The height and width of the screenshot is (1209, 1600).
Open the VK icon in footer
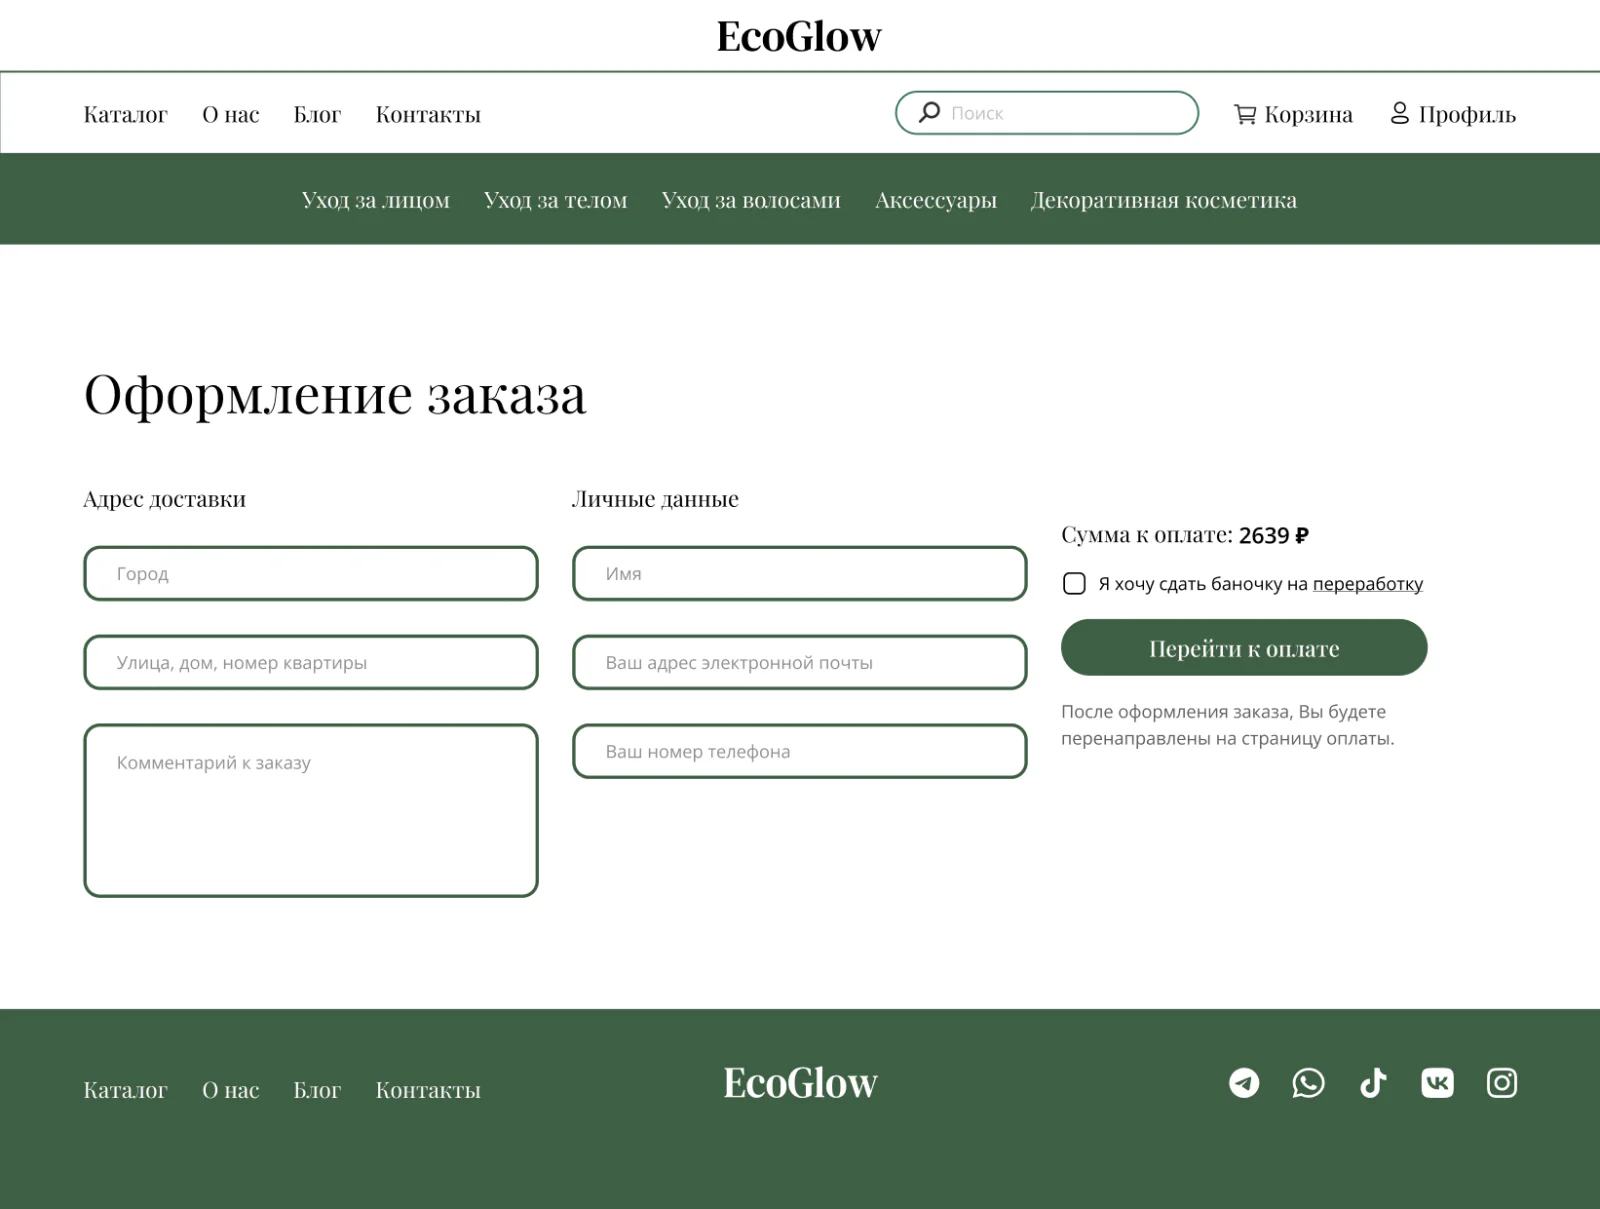1437,1083
